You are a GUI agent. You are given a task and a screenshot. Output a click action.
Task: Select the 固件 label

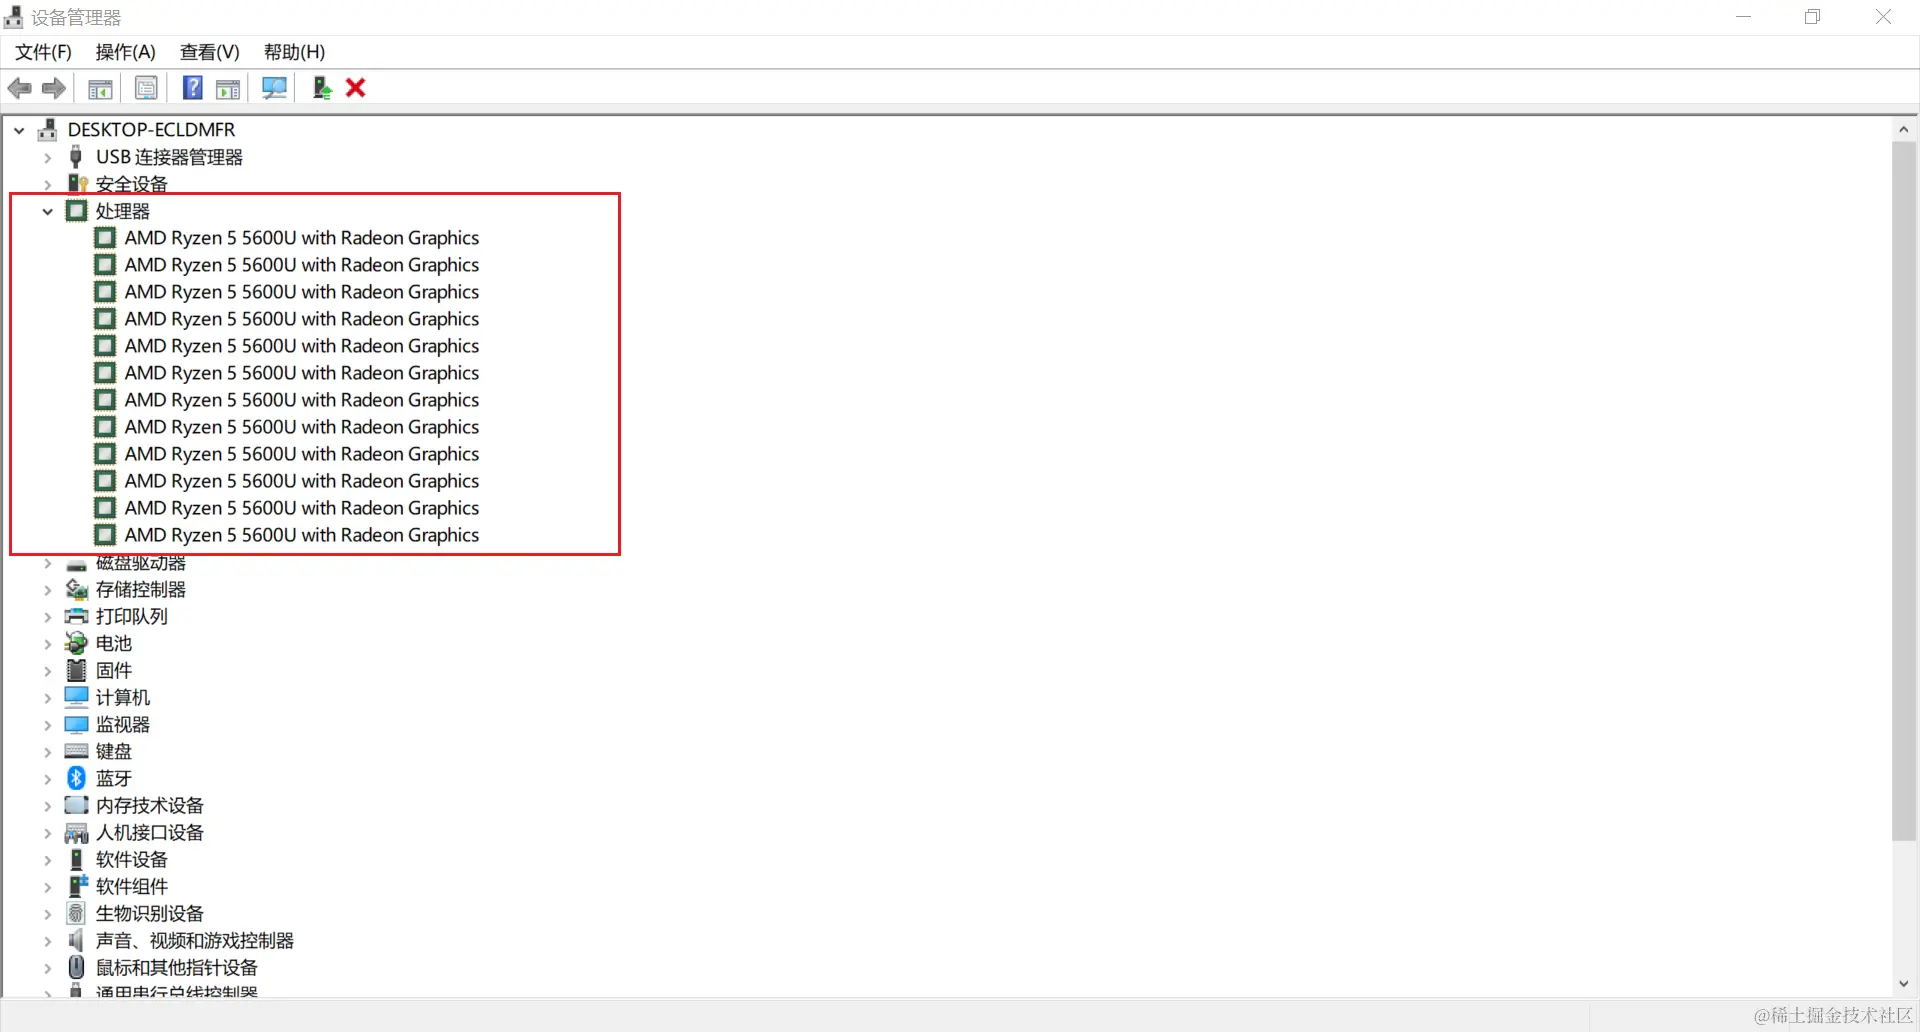coord(114,670)
